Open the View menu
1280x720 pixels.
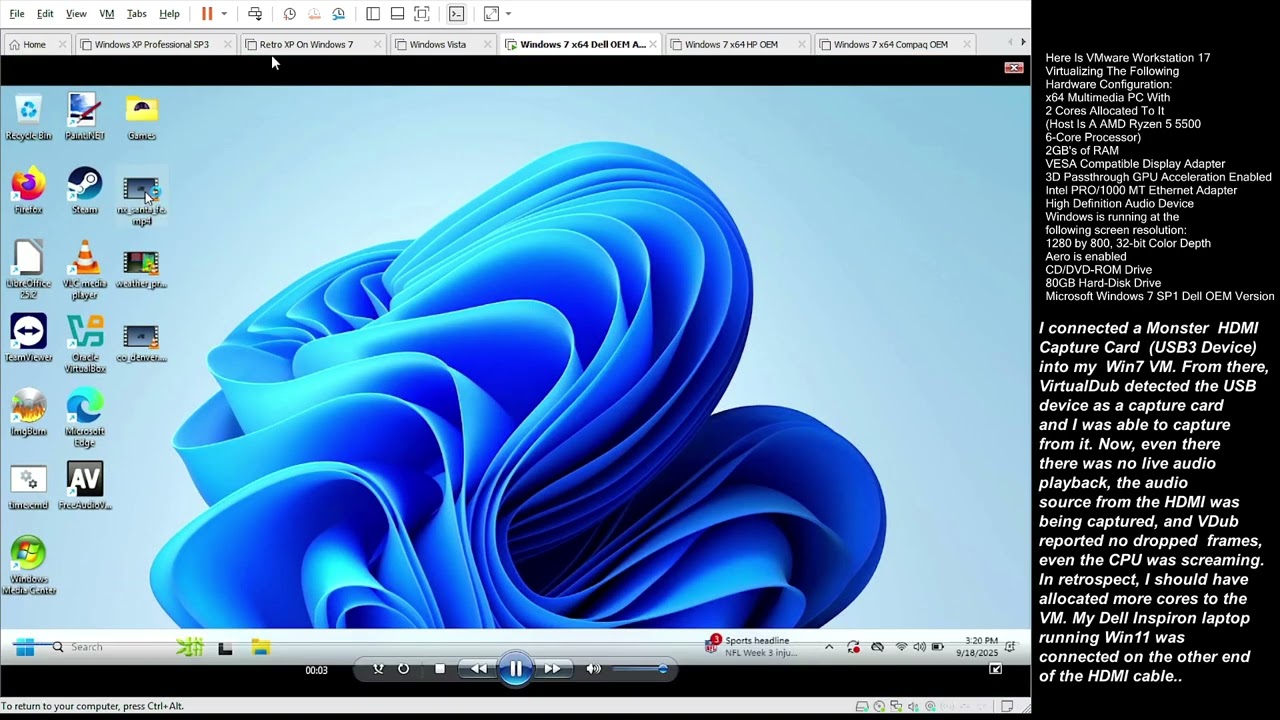tap(76, 14)
